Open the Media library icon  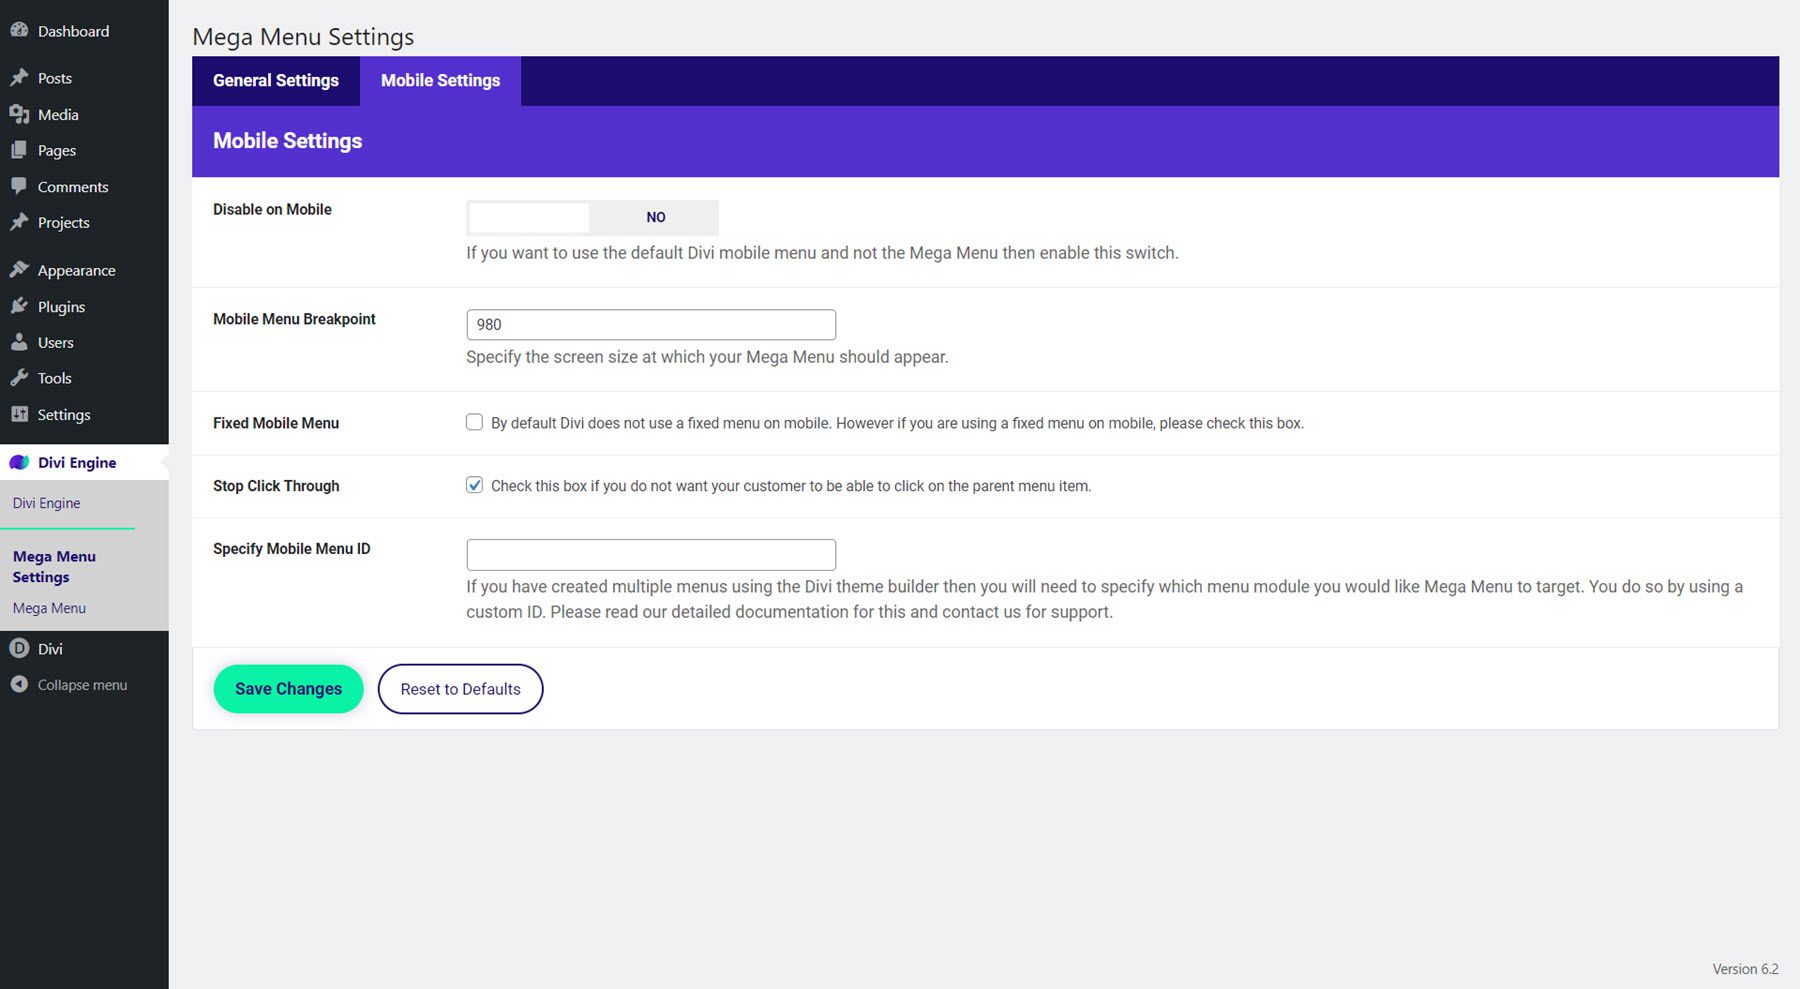19,114
